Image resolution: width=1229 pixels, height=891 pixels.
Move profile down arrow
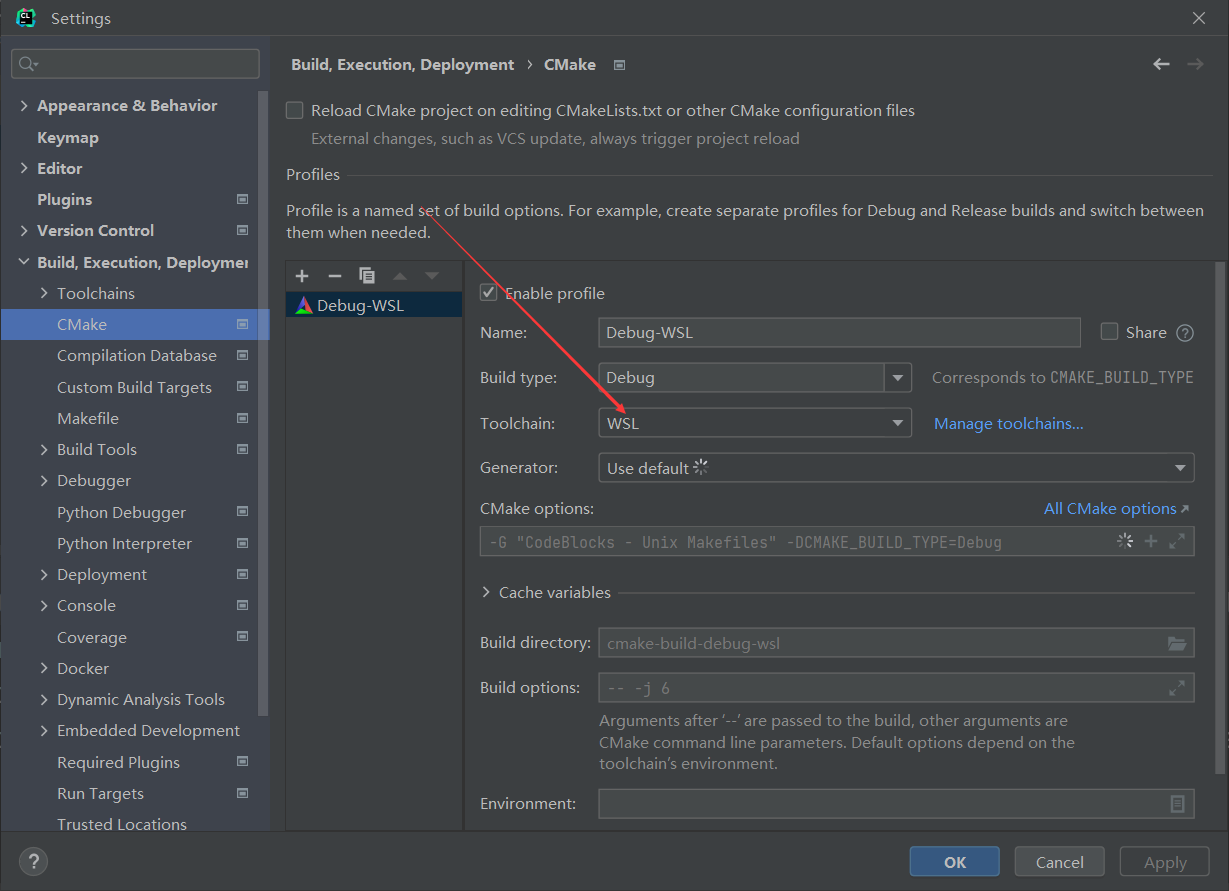[x=432, y=276]
